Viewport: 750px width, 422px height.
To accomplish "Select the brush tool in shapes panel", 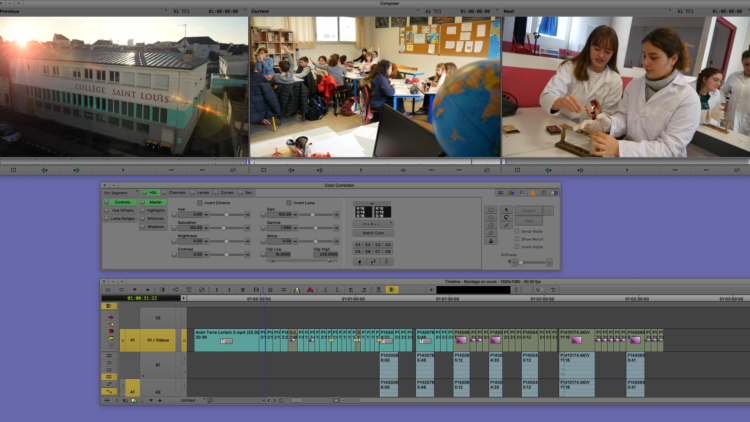I will 506,225.
